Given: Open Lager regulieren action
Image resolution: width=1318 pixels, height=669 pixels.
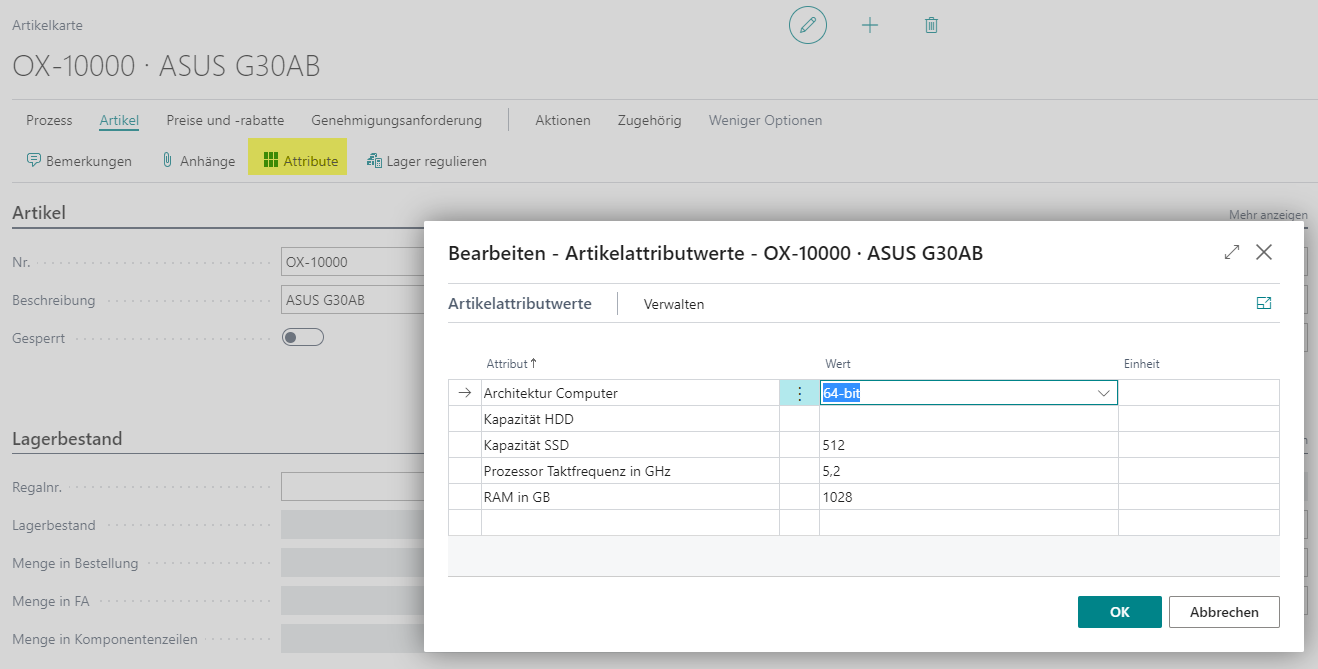Looking at the screenshot, I should [x=427, y=161].
